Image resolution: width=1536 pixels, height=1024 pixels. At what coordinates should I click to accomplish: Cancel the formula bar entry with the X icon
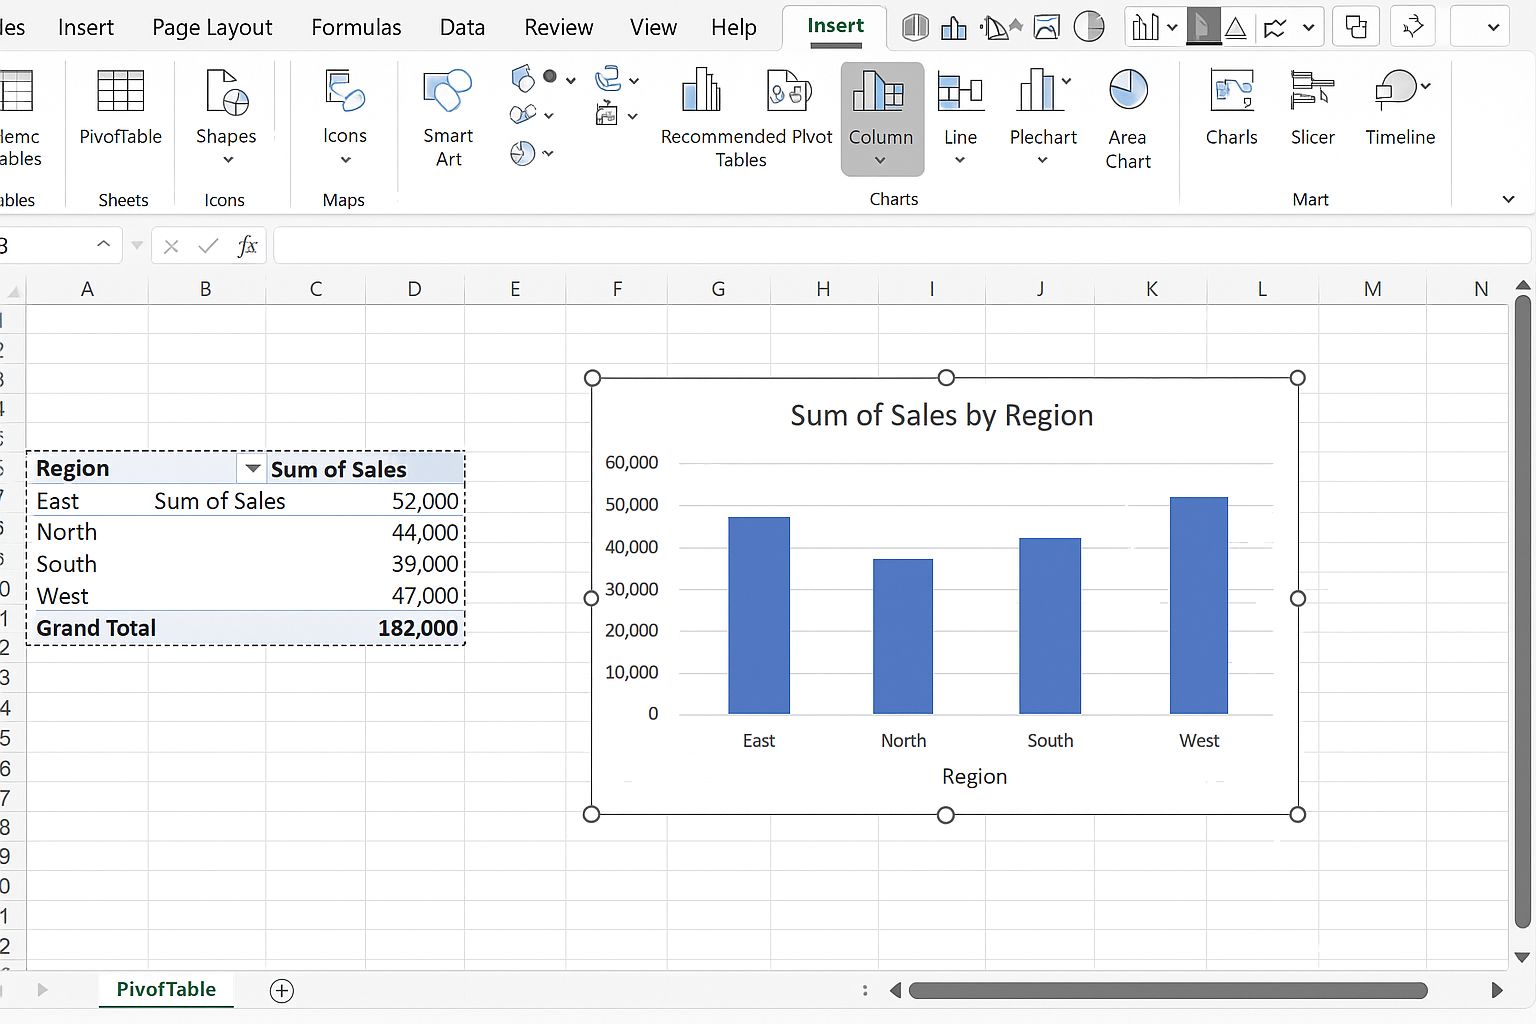[x=171, y=246]
